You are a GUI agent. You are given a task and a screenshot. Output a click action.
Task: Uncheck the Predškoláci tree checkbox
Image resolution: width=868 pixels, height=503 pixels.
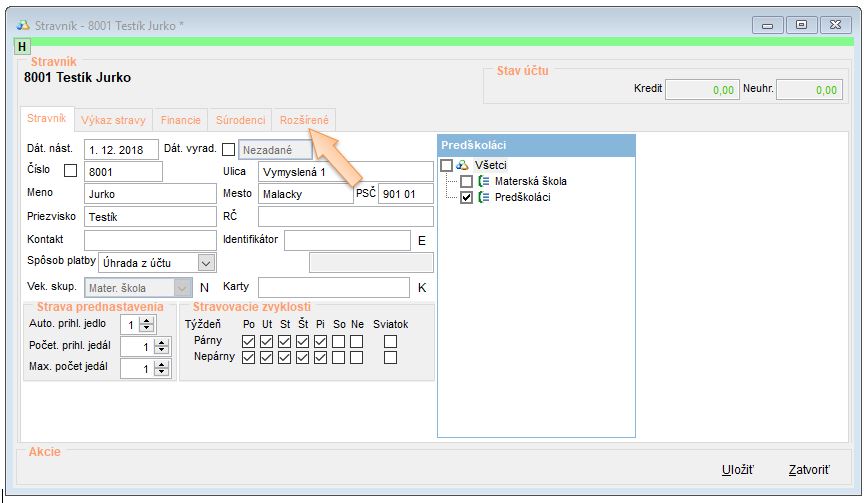point(467,197)
